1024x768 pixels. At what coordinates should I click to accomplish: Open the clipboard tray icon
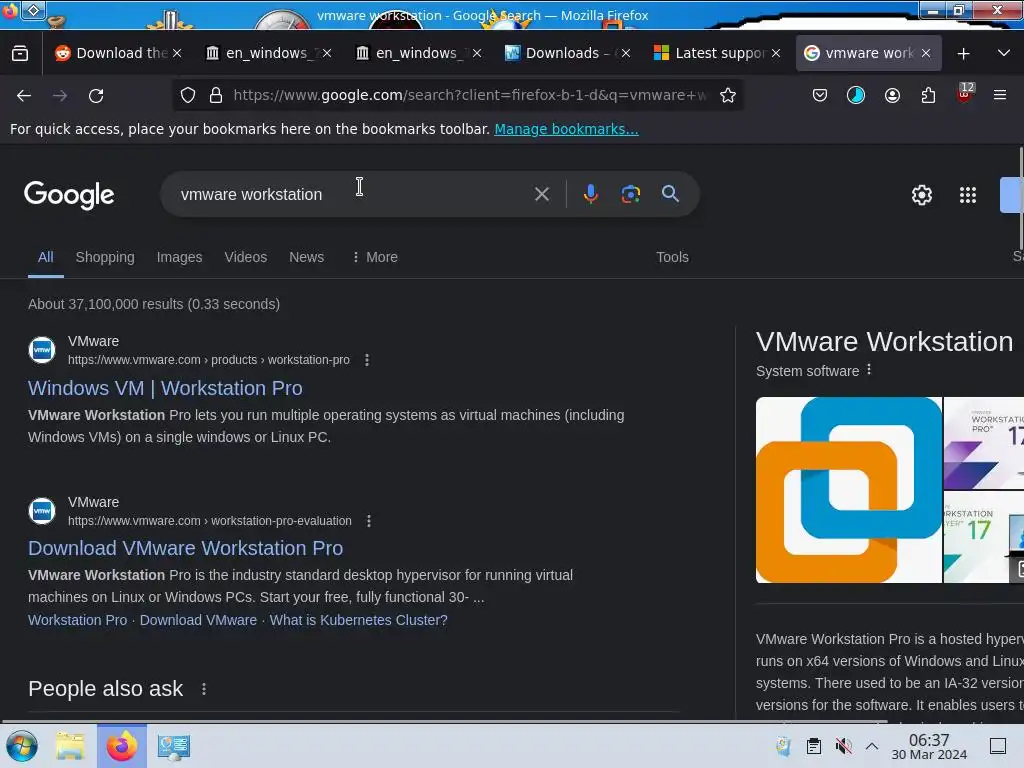(x=814, y=746)
